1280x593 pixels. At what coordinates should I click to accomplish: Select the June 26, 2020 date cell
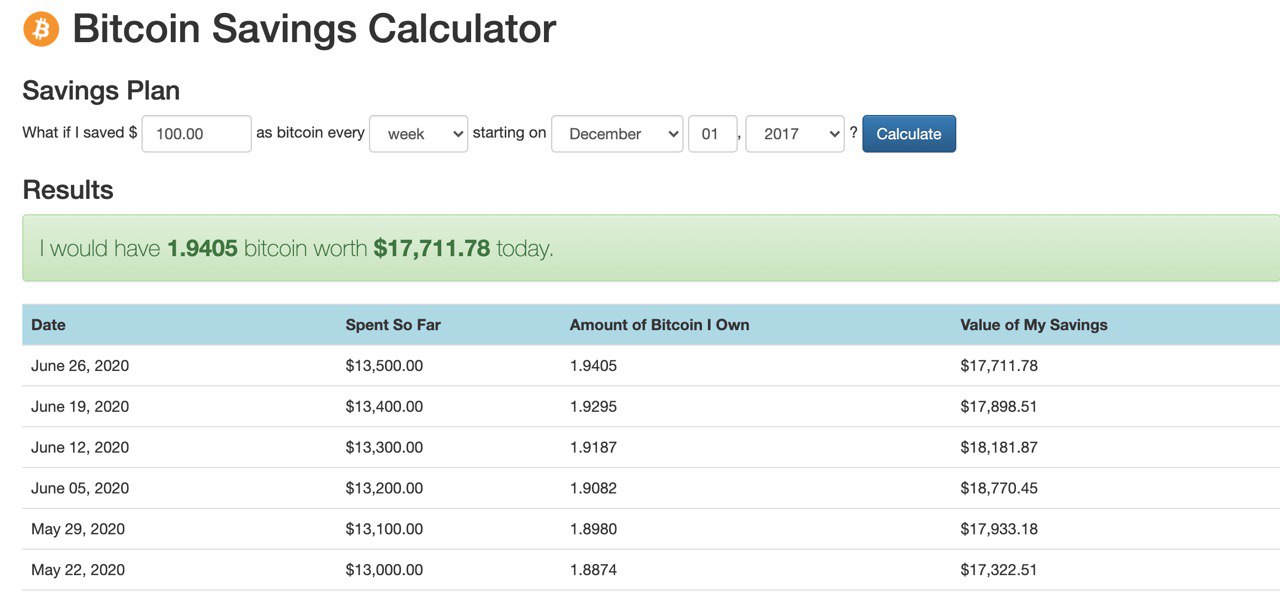tap(80, 366)
